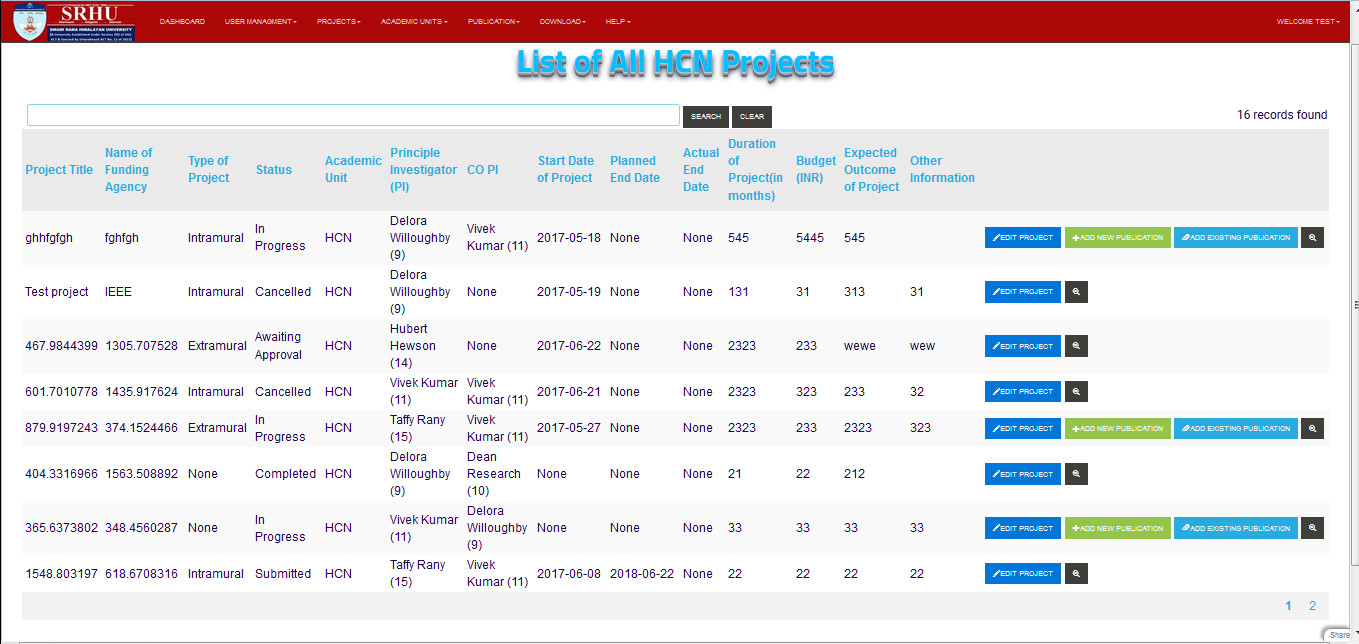Open PI link Vivek Kumar in 601.7010778 row
Image resolution: width=1359 pixels, height=644 pixels.
tap(424, 391)
